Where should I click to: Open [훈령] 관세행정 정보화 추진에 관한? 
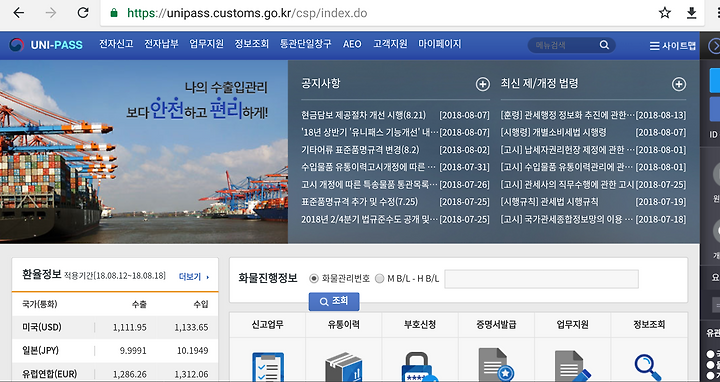568,115
